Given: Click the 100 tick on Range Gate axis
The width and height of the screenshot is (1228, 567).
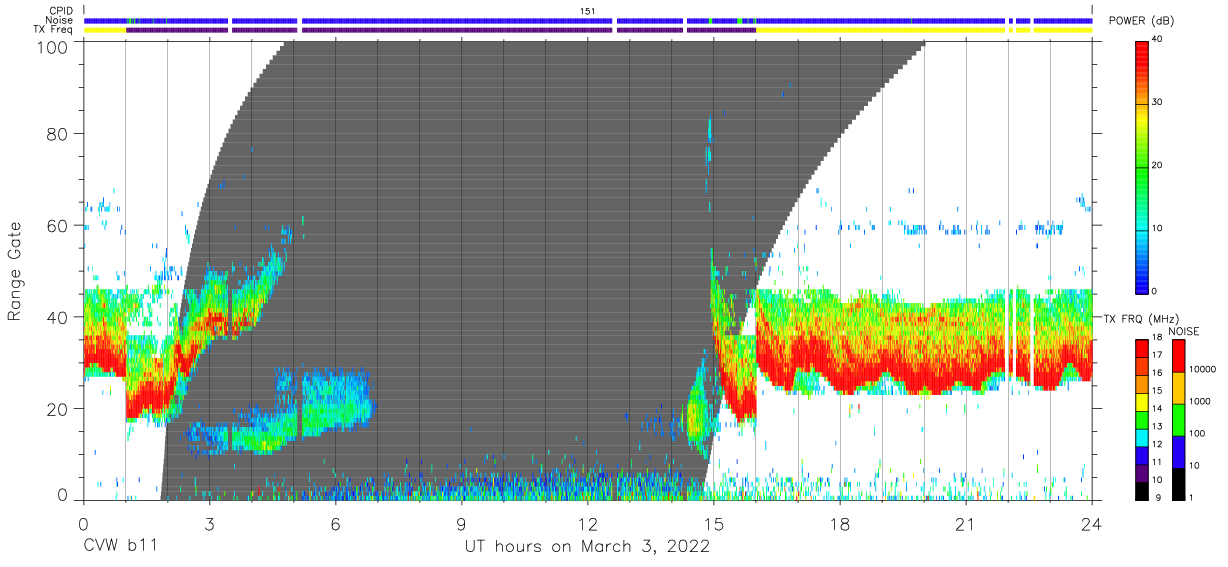Looking at the screenshot, I should coord(52,46).
